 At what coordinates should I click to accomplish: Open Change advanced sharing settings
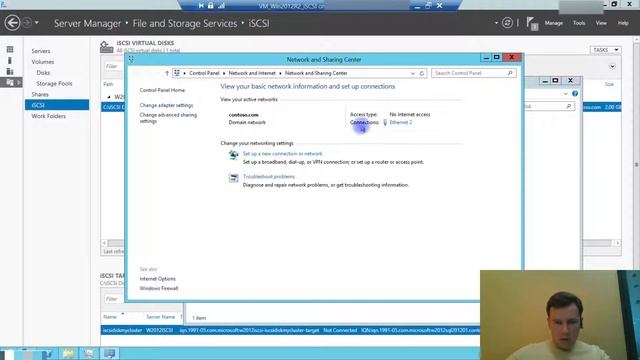coord(168,118)
